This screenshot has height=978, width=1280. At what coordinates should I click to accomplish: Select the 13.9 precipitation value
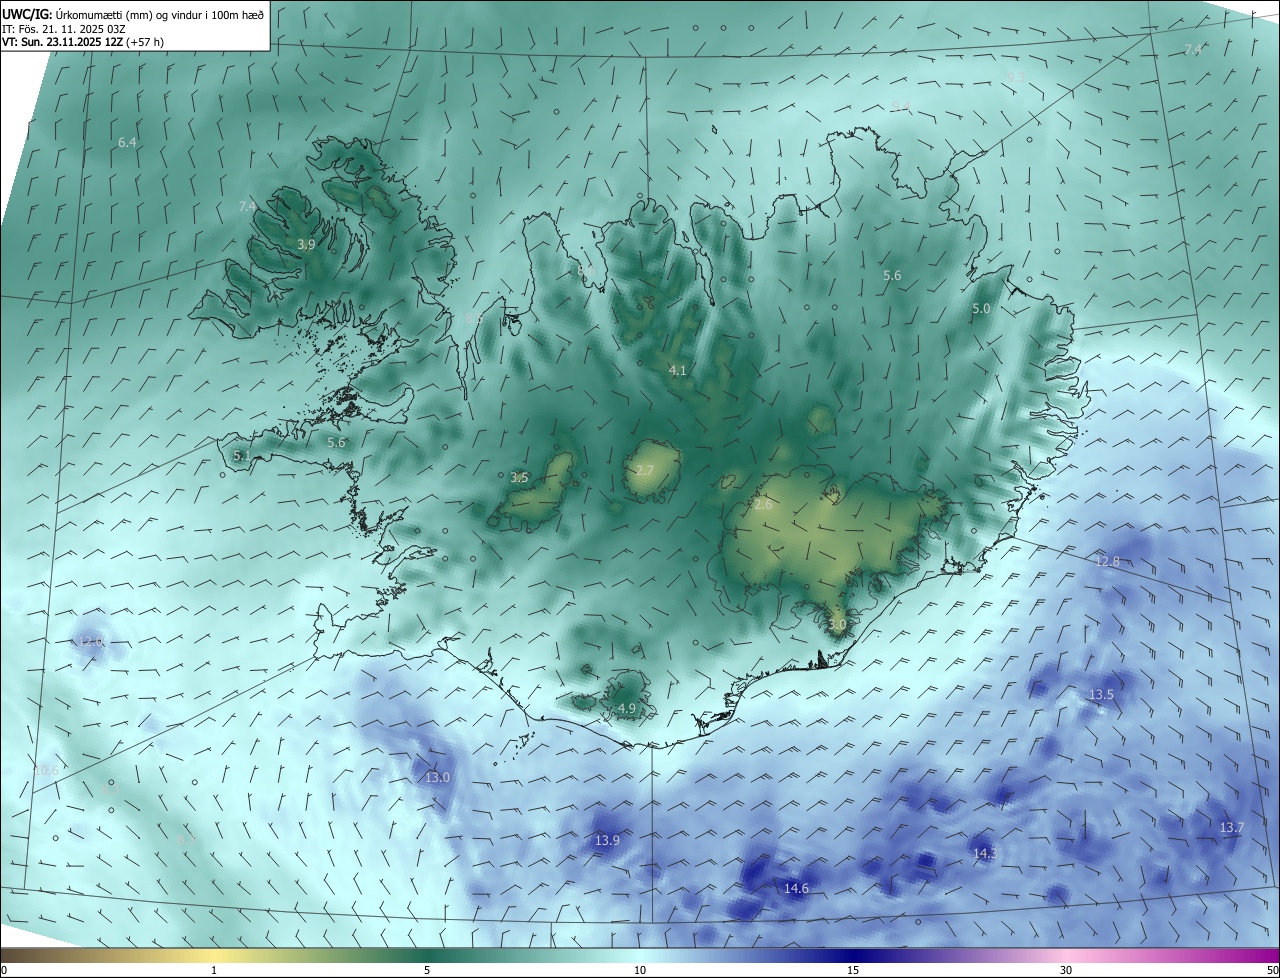(607, 841)
